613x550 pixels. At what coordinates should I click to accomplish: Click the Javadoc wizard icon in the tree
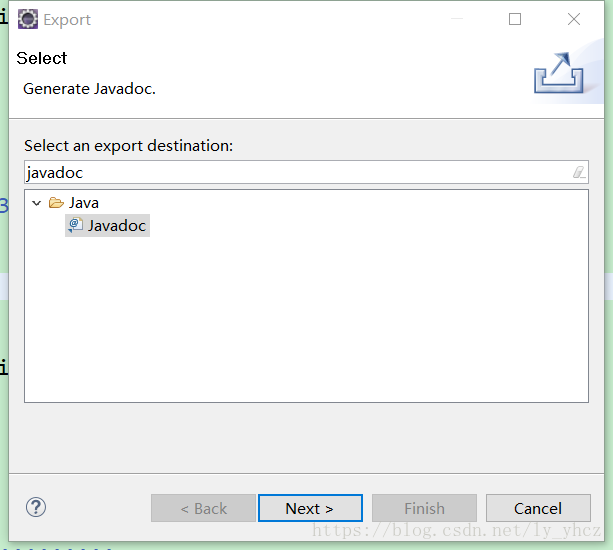coord(75,225)
